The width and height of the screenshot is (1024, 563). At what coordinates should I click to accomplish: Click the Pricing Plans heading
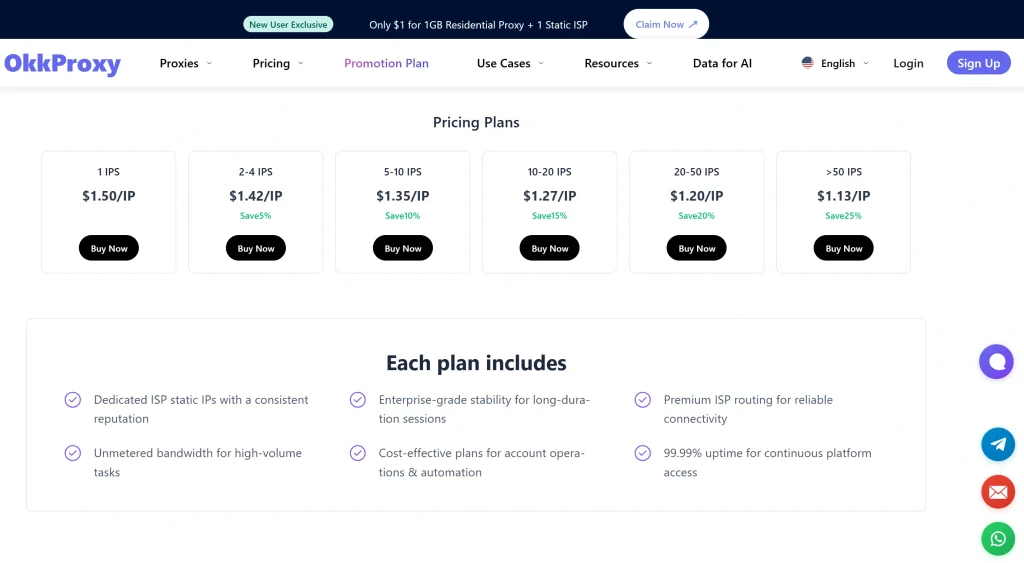tap(476, 122)
